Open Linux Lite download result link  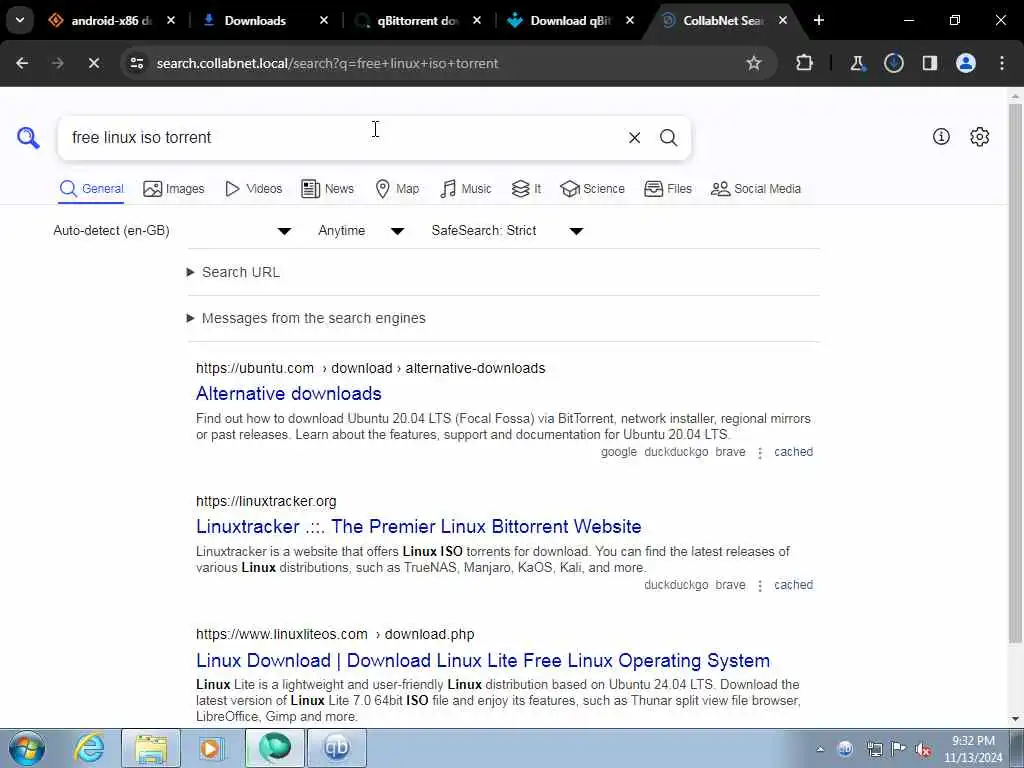click(483, 660)
